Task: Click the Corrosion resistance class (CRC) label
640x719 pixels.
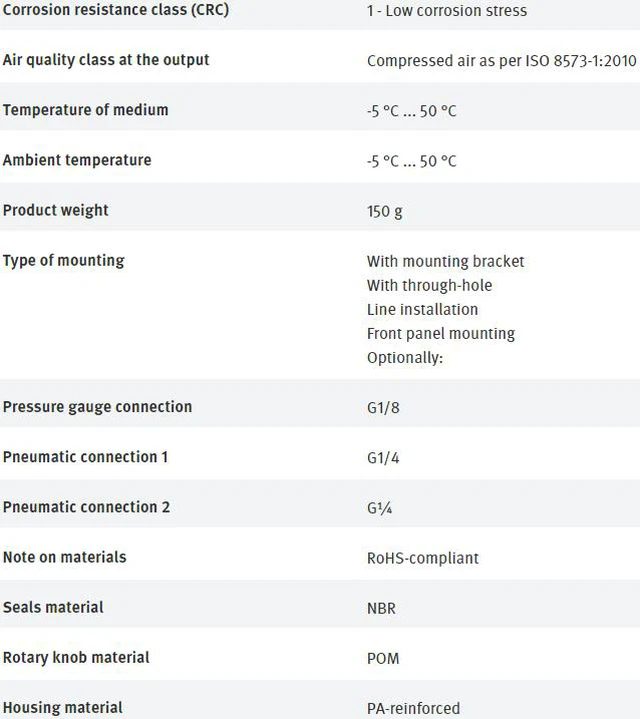Action: tap(116, 10)
